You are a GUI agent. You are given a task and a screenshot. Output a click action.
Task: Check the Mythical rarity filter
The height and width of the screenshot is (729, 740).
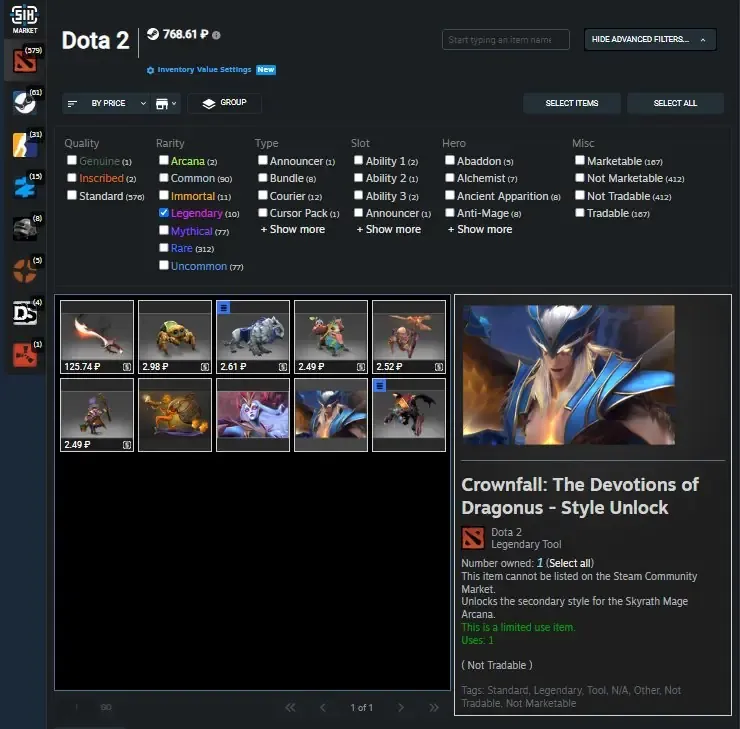164,230
